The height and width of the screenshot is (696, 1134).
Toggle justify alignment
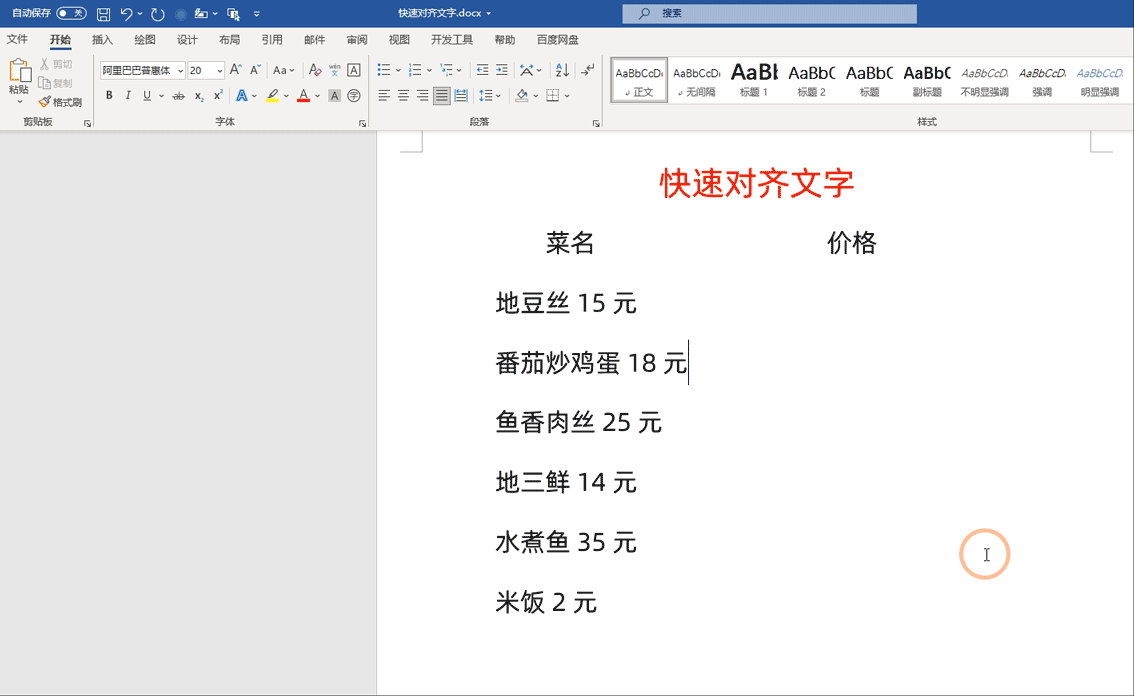pos(441,96)
